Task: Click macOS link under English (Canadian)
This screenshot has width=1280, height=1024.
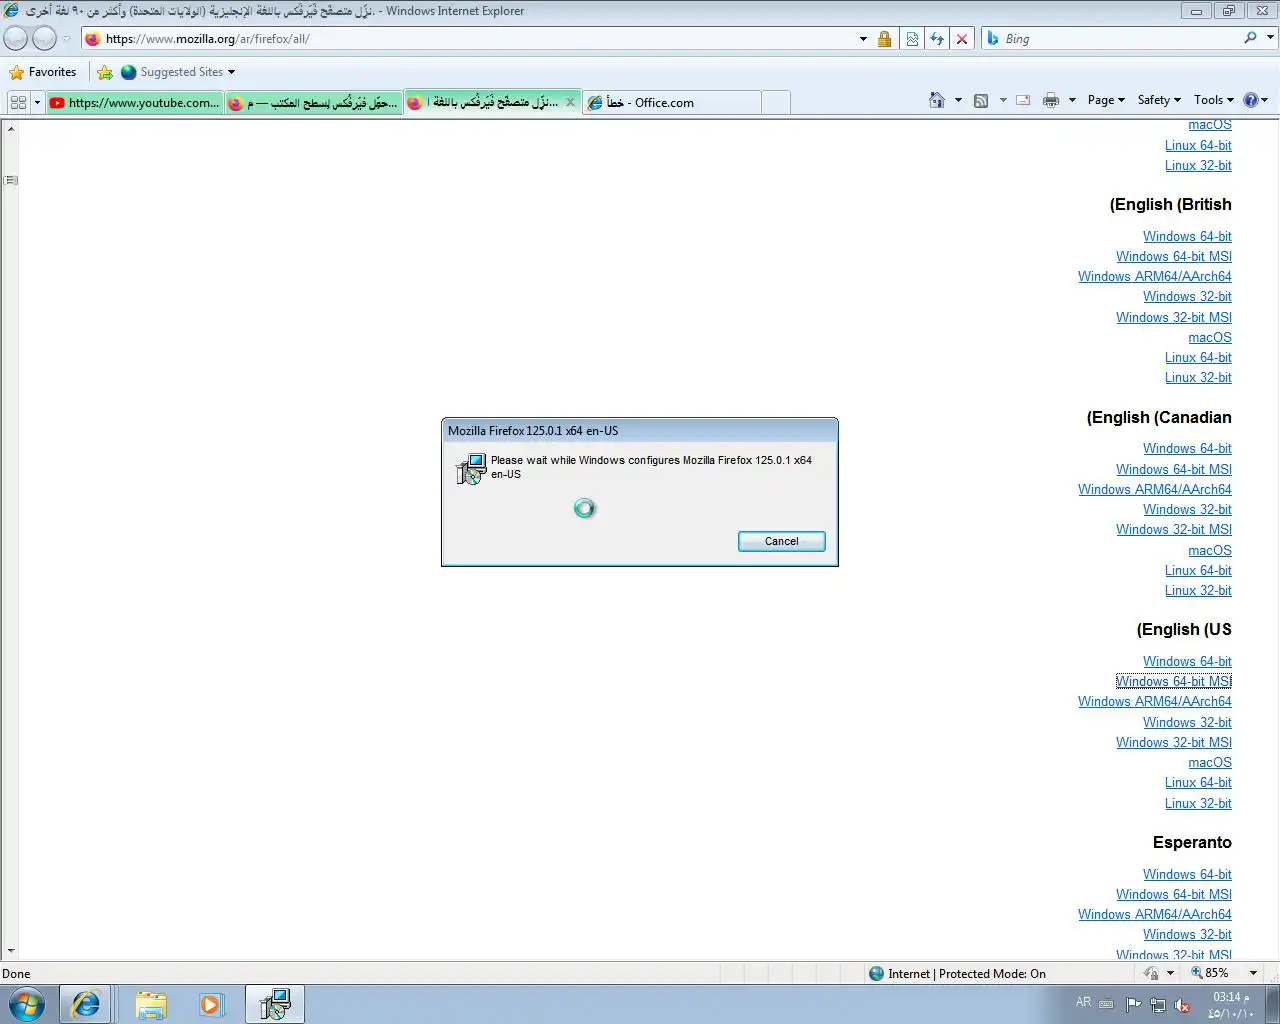Action: (x=1210, y=551)
